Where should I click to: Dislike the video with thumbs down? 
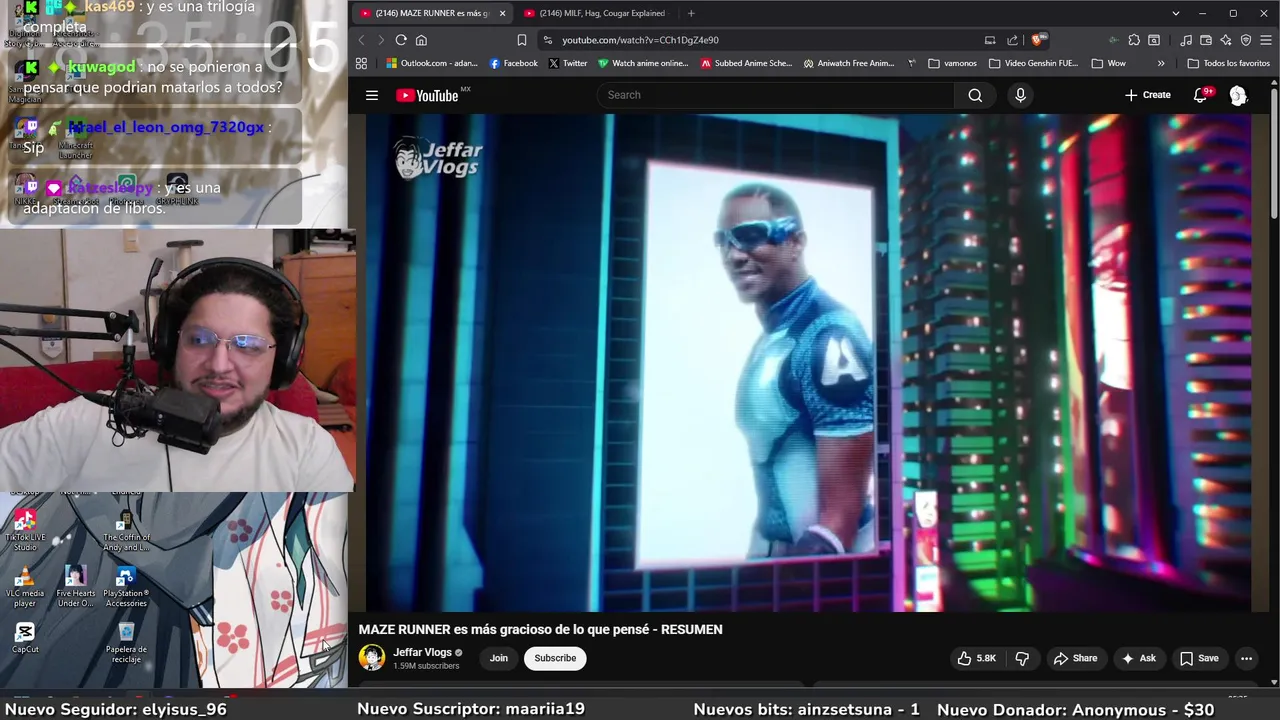(1022, 658)
